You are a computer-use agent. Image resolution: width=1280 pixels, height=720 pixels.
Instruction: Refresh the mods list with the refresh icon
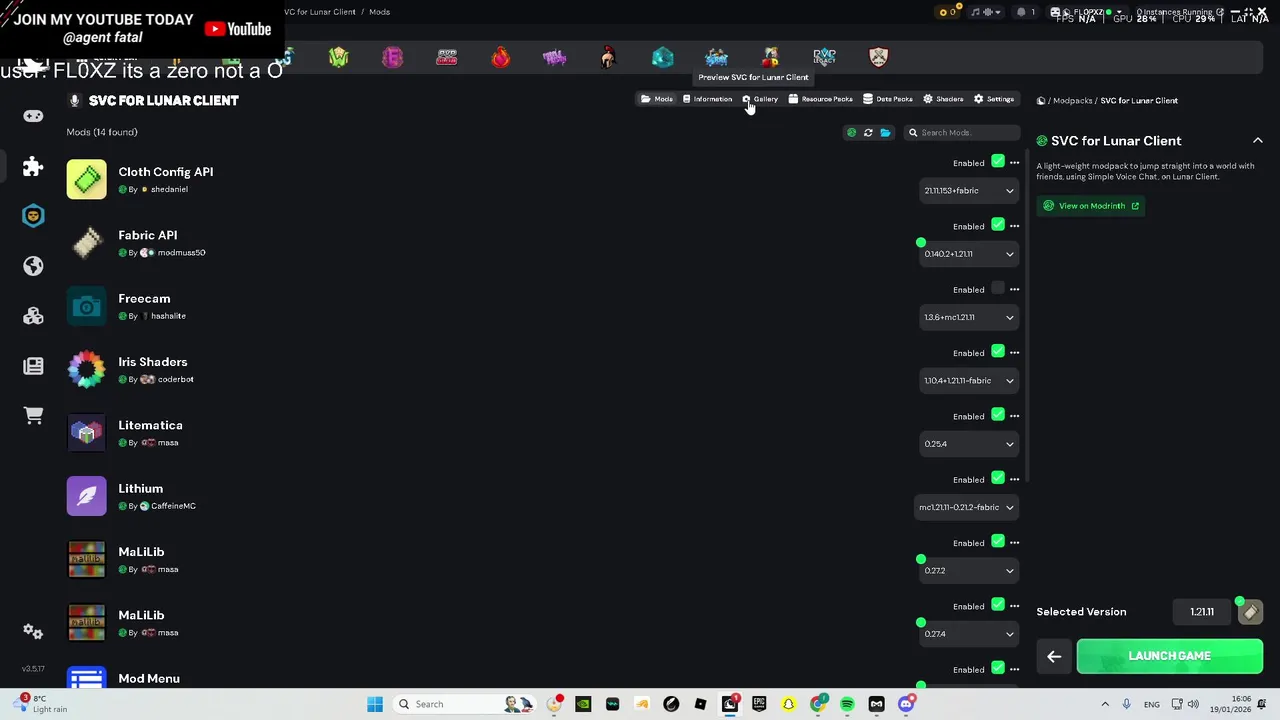point(868,132)
